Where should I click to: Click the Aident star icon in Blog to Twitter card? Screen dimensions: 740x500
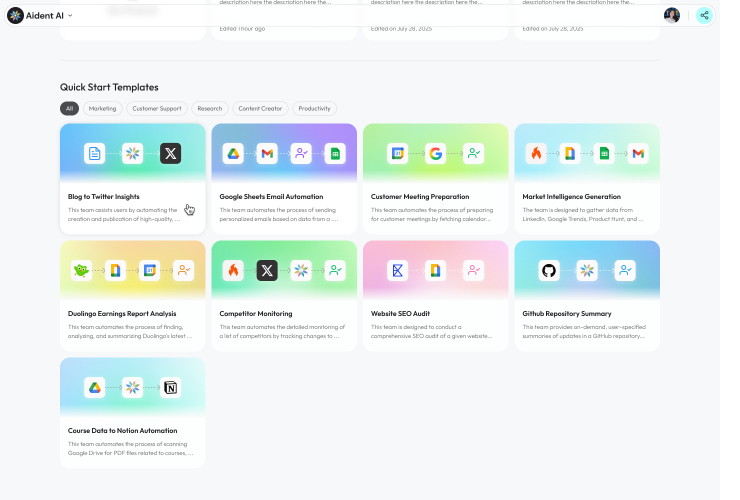[133, 153]
